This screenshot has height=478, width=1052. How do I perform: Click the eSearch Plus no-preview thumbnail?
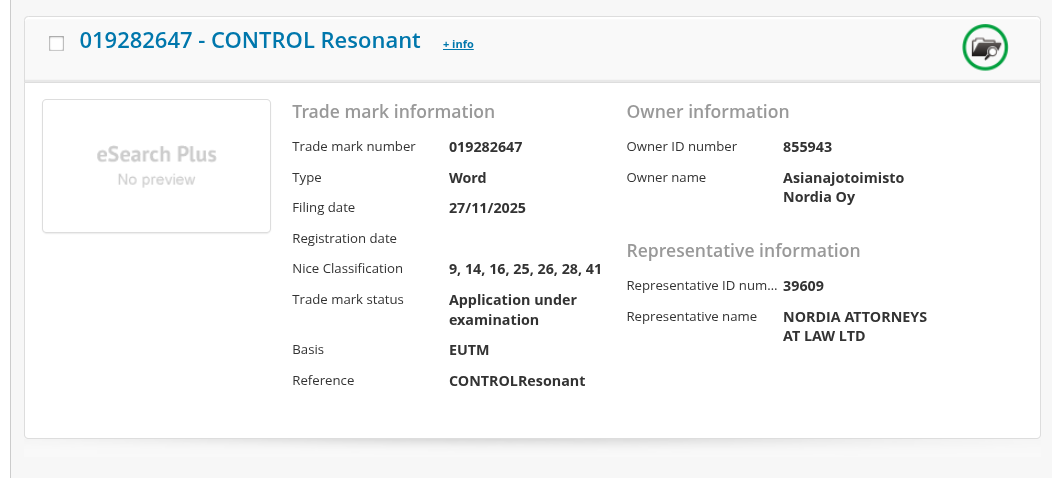156,166
